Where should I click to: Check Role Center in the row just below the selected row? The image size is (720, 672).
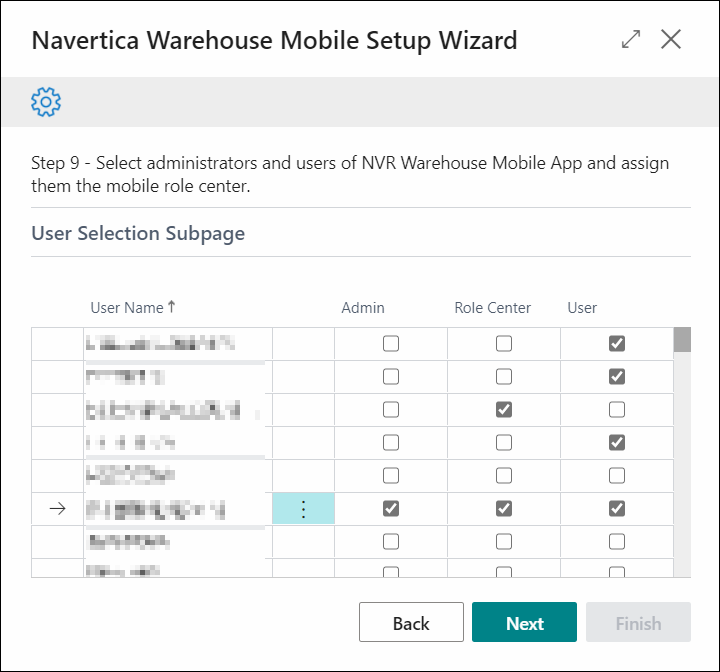(x=504, y=542)
